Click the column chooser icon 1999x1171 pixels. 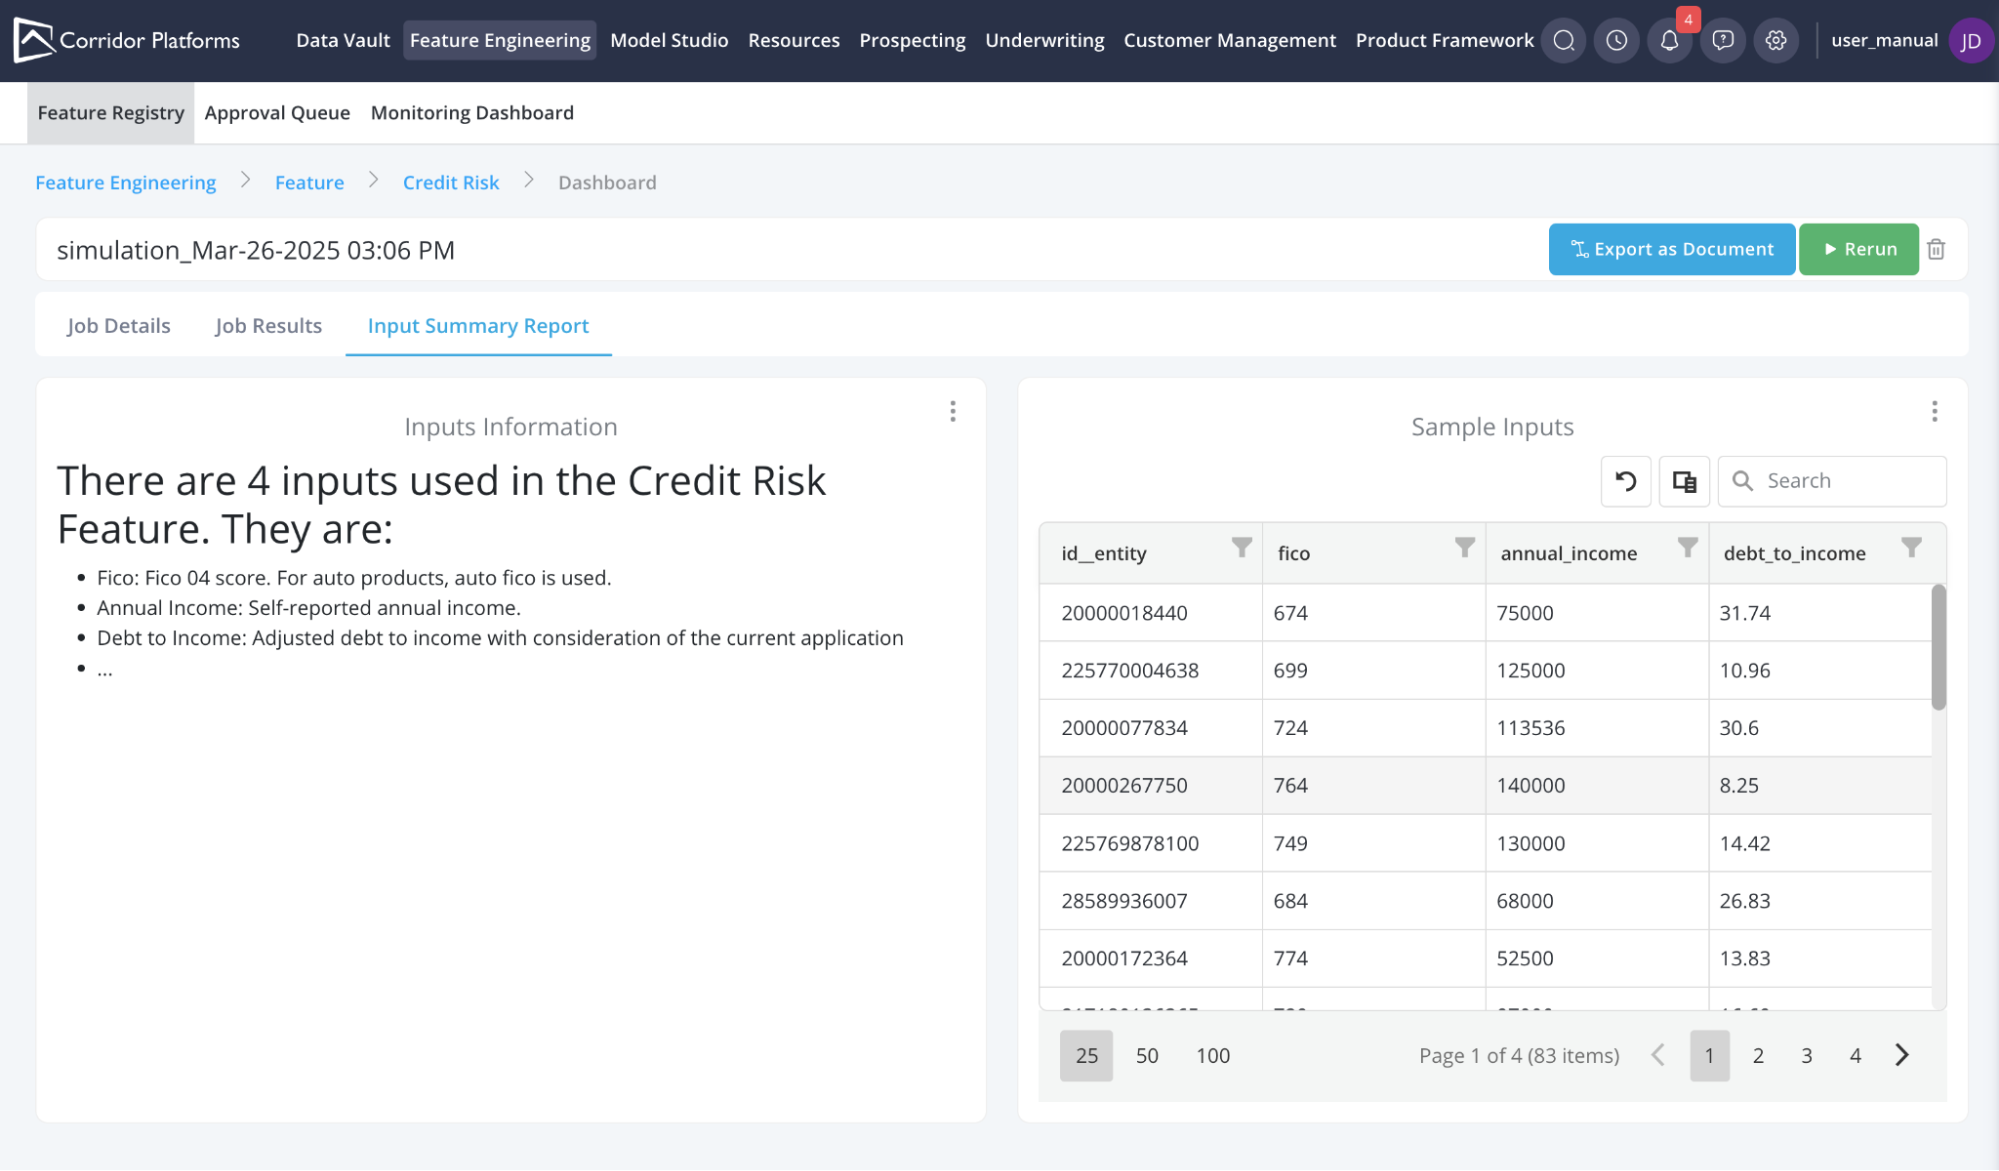pos(1684,481)
